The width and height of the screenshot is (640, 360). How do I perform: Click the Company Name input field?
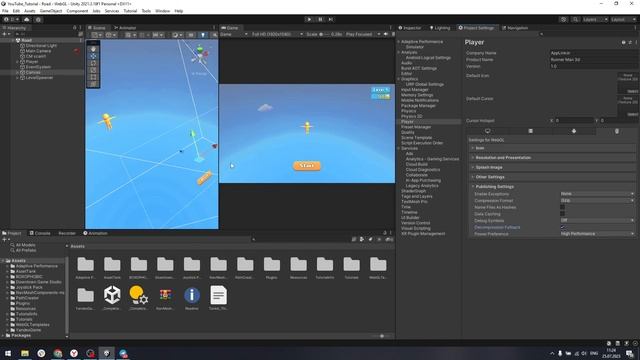(x=593, y=53)
